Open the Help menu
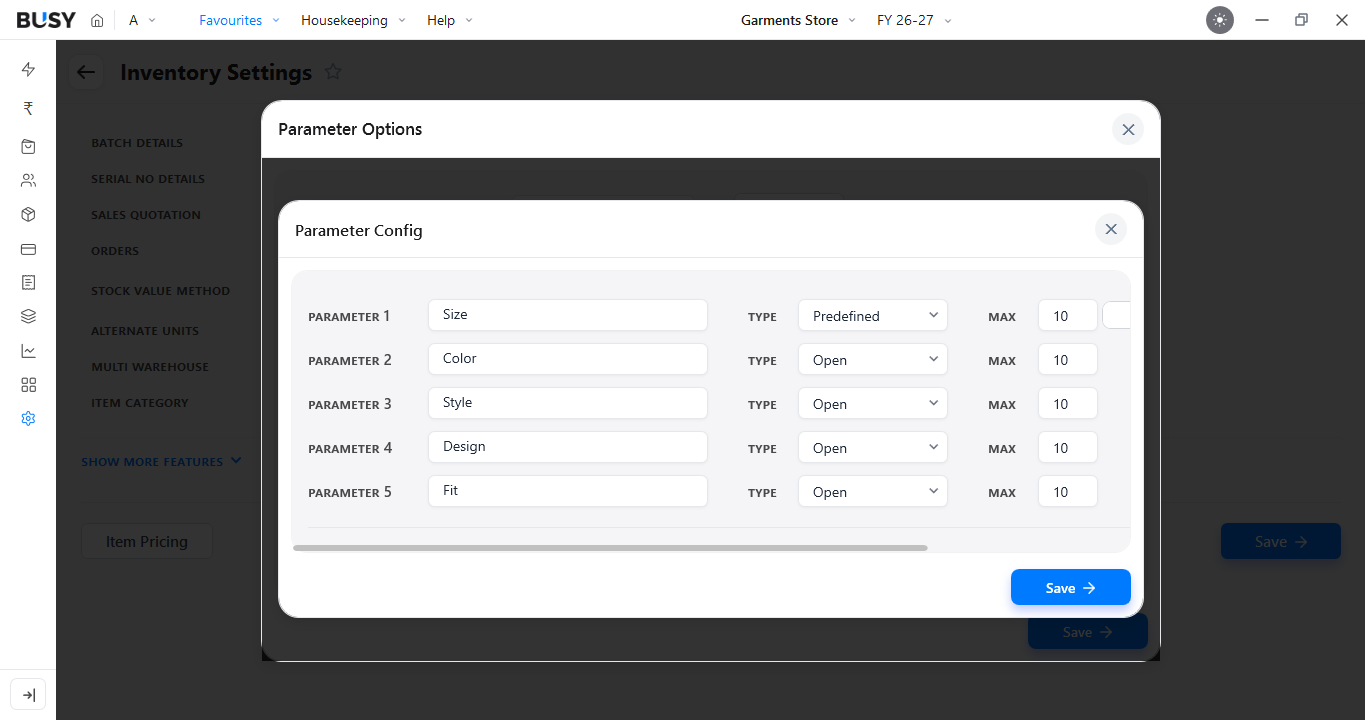Viewport: 1365px width, 720px height. click(x=449, y=20)
